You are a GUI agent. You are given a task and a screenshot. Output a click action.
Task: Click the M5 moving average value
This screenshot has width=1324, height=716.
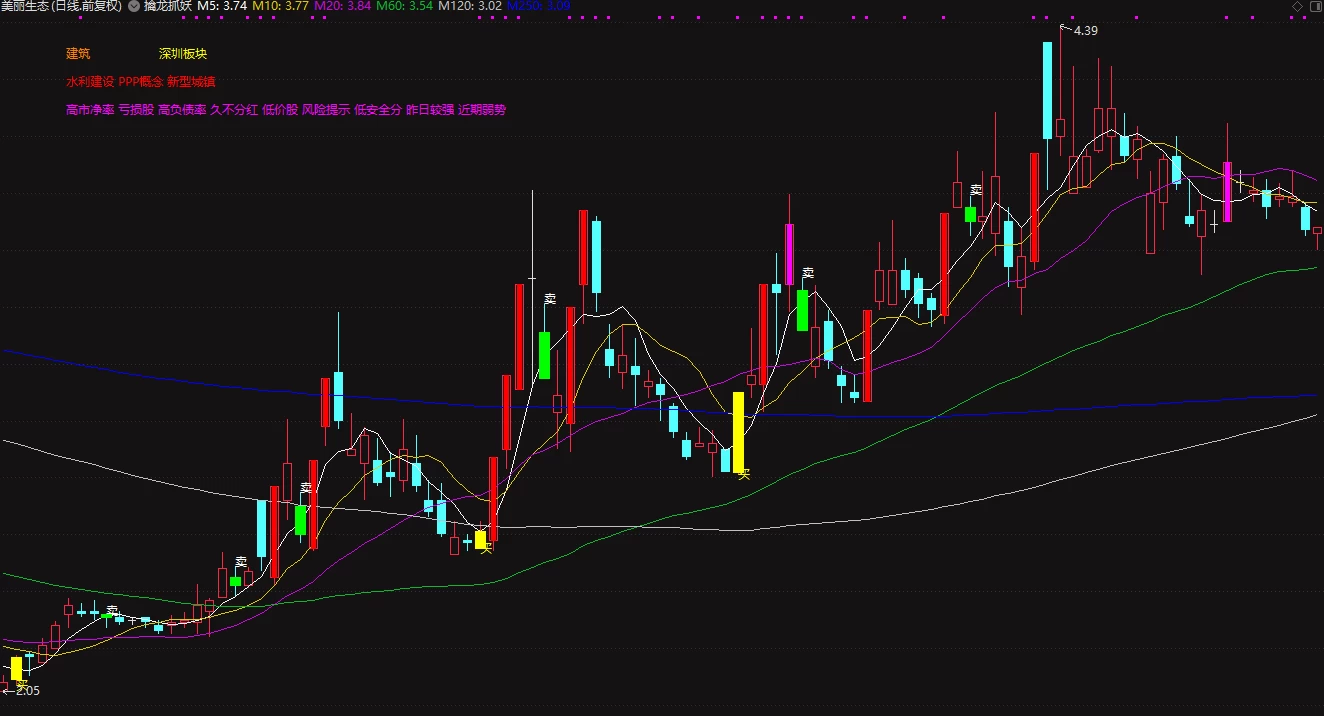pyautogui.click(x=221, y=6)
